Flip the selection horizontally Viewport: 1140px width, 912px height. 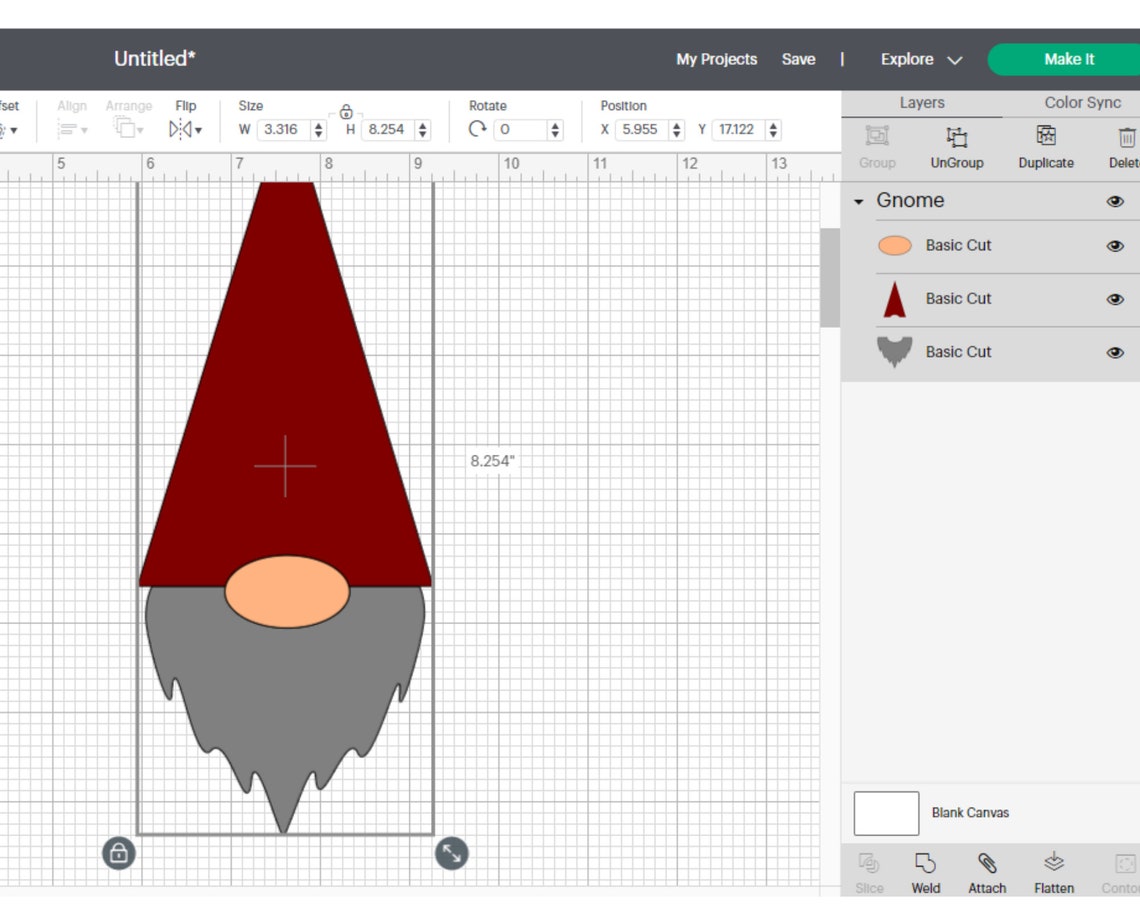coord(178,129)
